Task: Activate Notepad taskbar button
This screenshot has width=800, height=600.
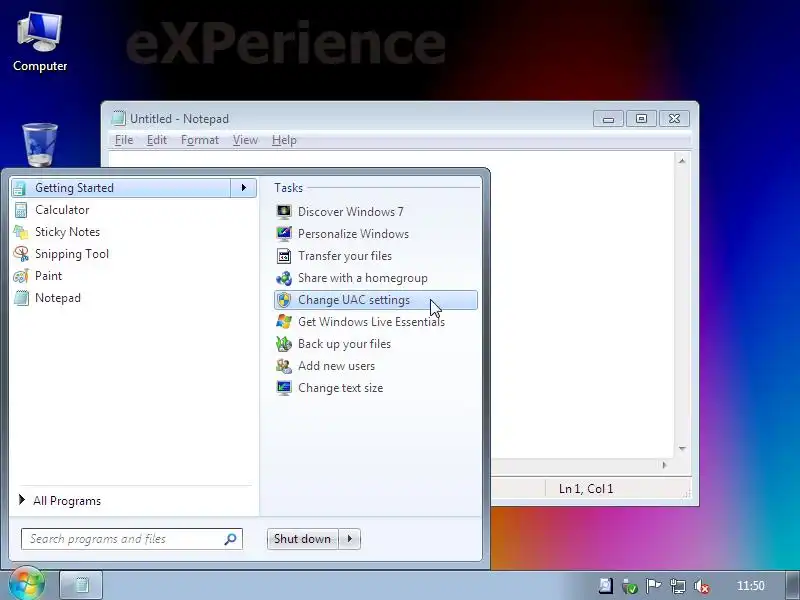Action: [81, 585]
